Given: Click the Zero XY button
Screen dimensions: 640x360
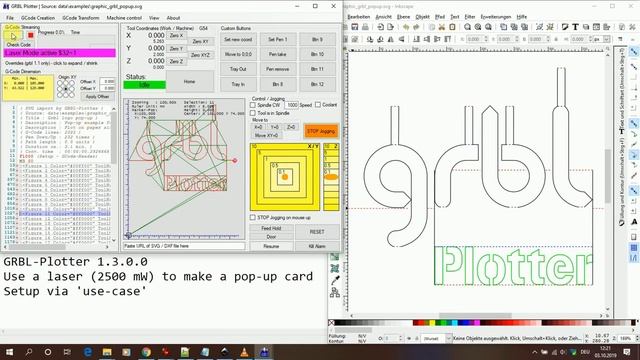Looking at the screenshot, I should coord(200,42).
